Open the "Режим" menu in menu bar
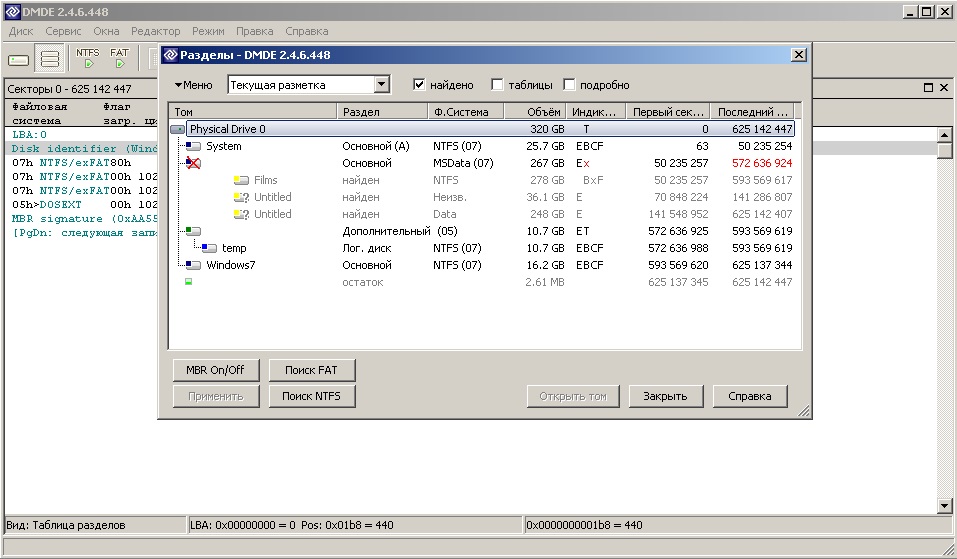The image size is (957, 559). coord(208,31)
